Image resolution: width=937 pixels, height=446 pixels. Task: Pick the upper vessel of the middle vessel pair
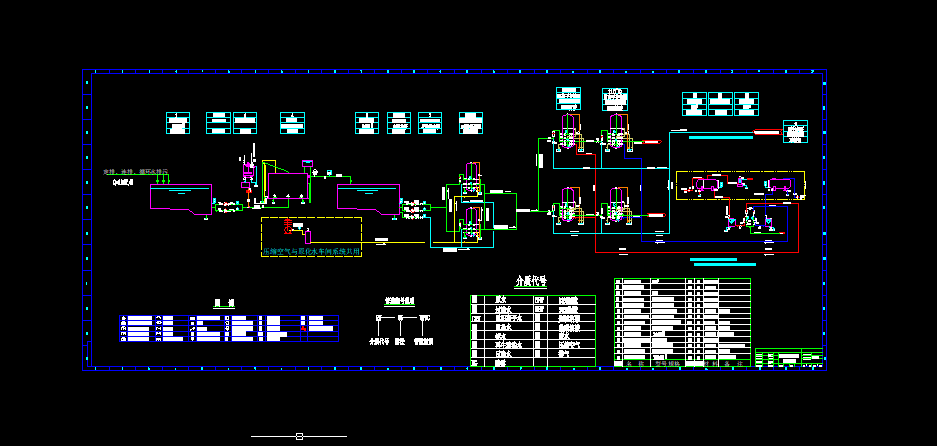(x=471, y=179)
